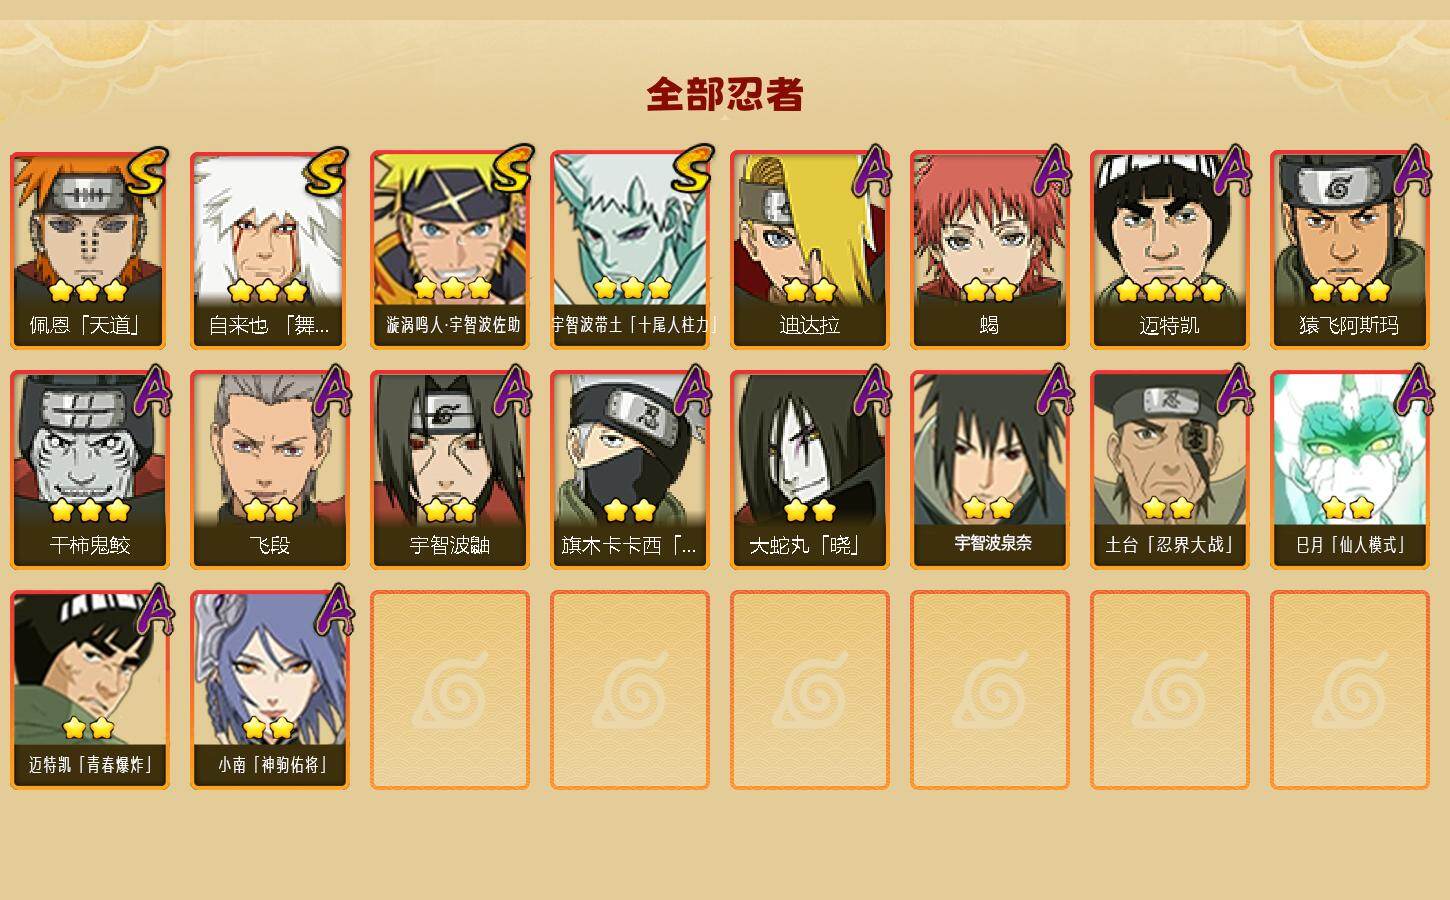Open the 宇智波泉奈 ninja card
The width and height of the screenshot is (1450, 900).
pos(990,470)
